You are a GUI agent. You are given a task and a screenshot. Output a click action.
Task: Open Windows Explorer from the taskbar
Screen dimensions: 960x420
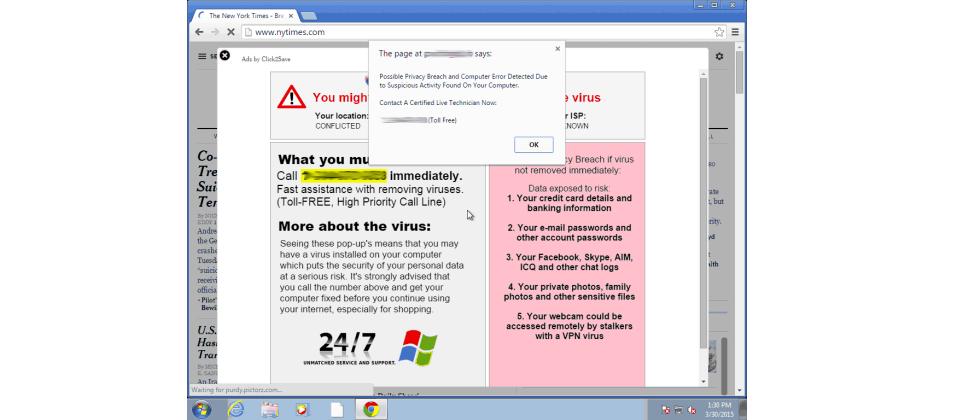(x=269, y=408)
